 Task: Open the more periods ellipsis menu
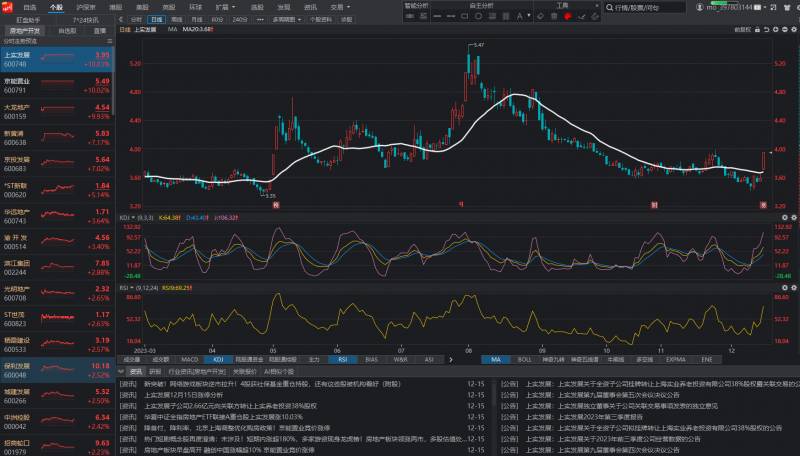pyautogui.click(x=260, y=19)
